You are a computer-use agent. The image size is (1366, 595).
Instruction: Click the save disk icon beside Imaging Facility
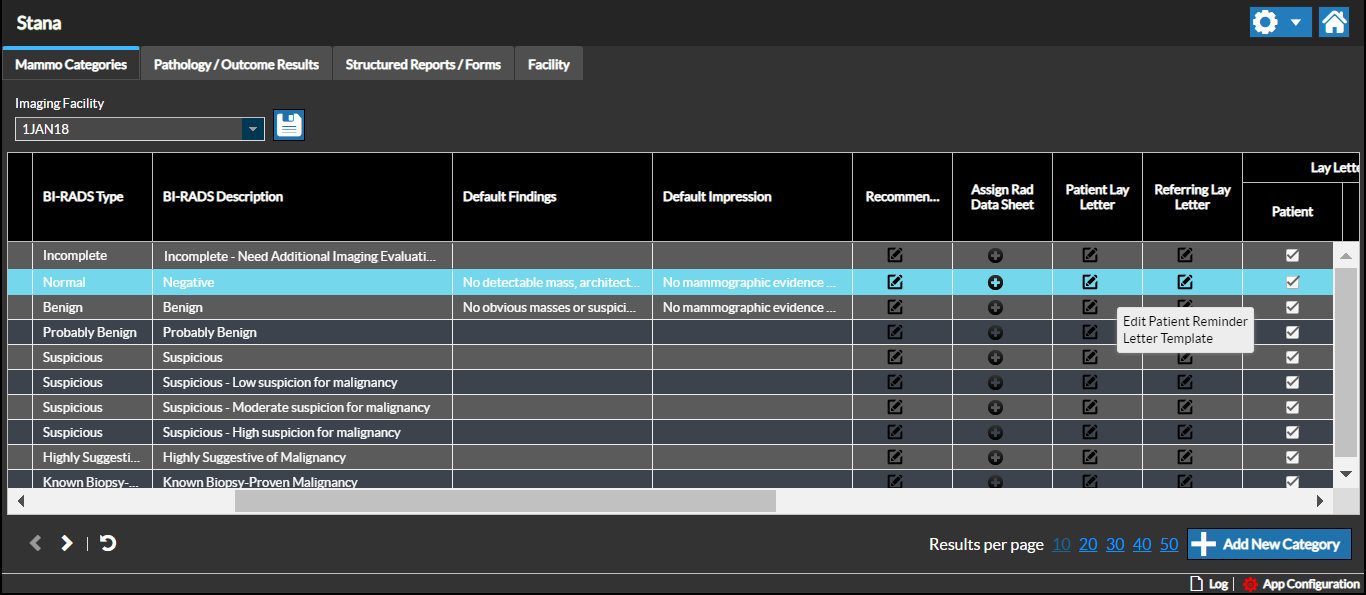[288, 125]
